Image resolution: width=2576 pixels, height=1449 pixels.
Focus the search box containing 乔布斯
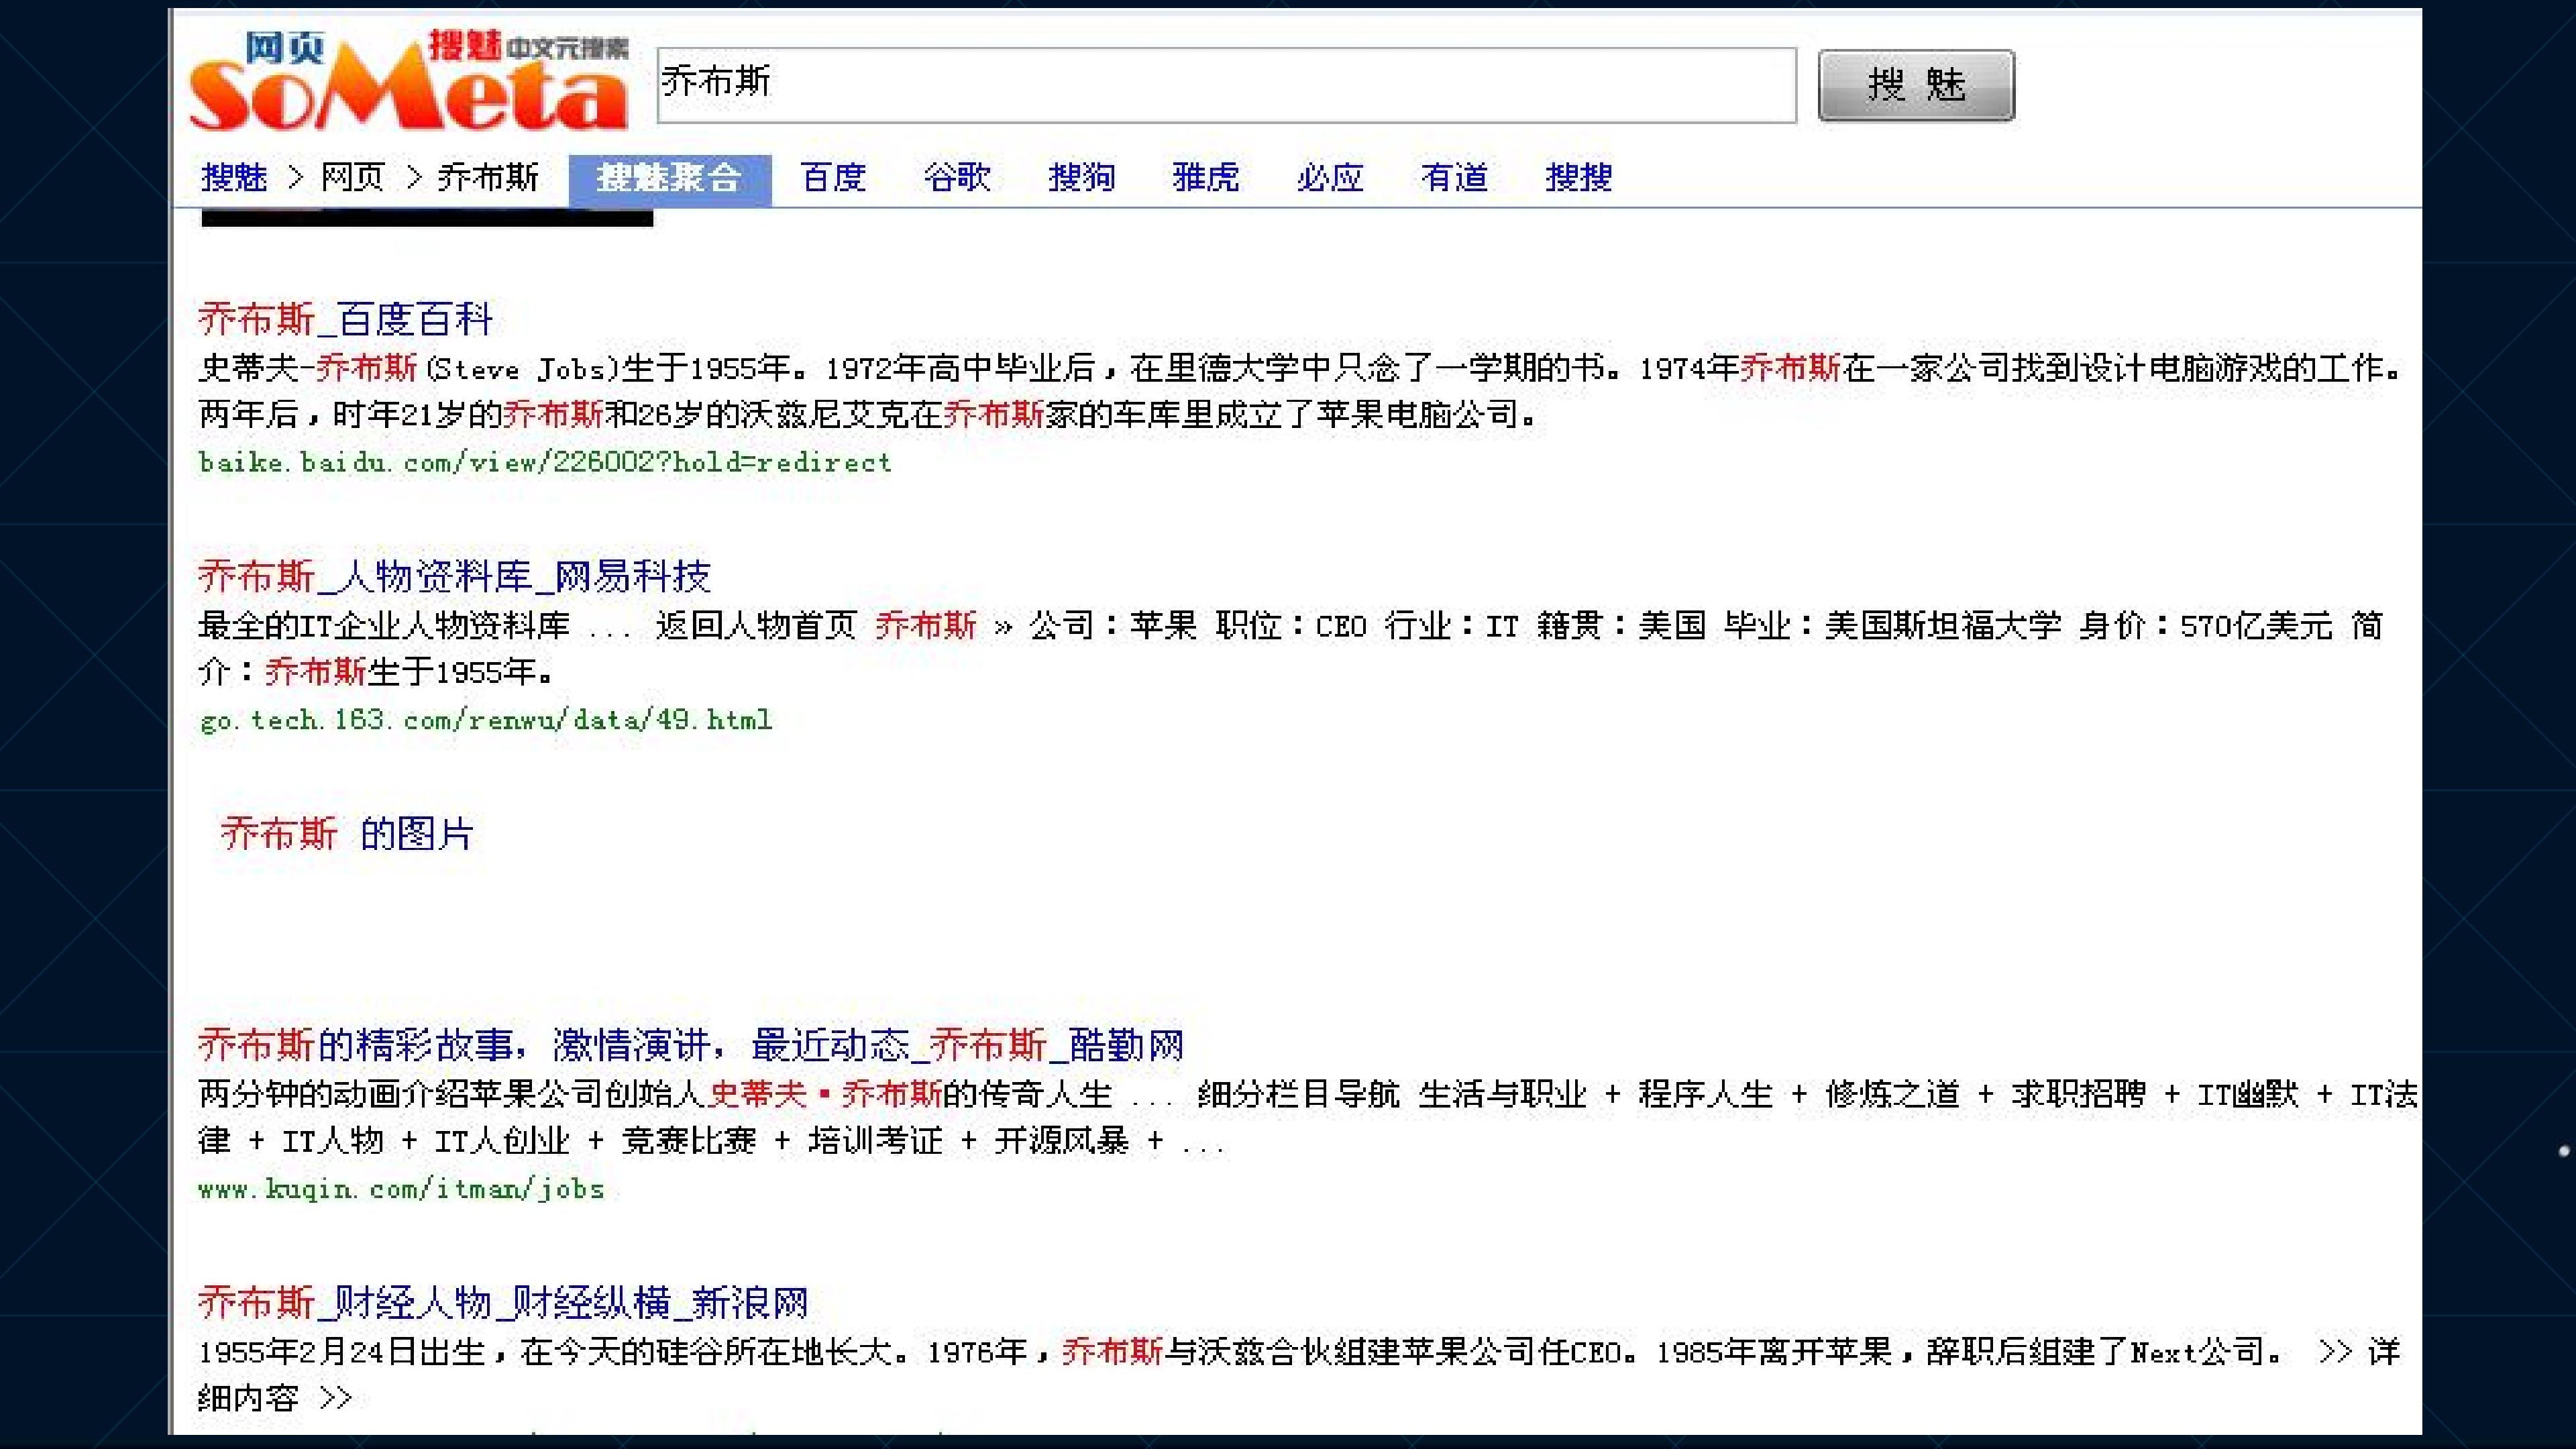pyautogui.click(x=1226, y=85)
